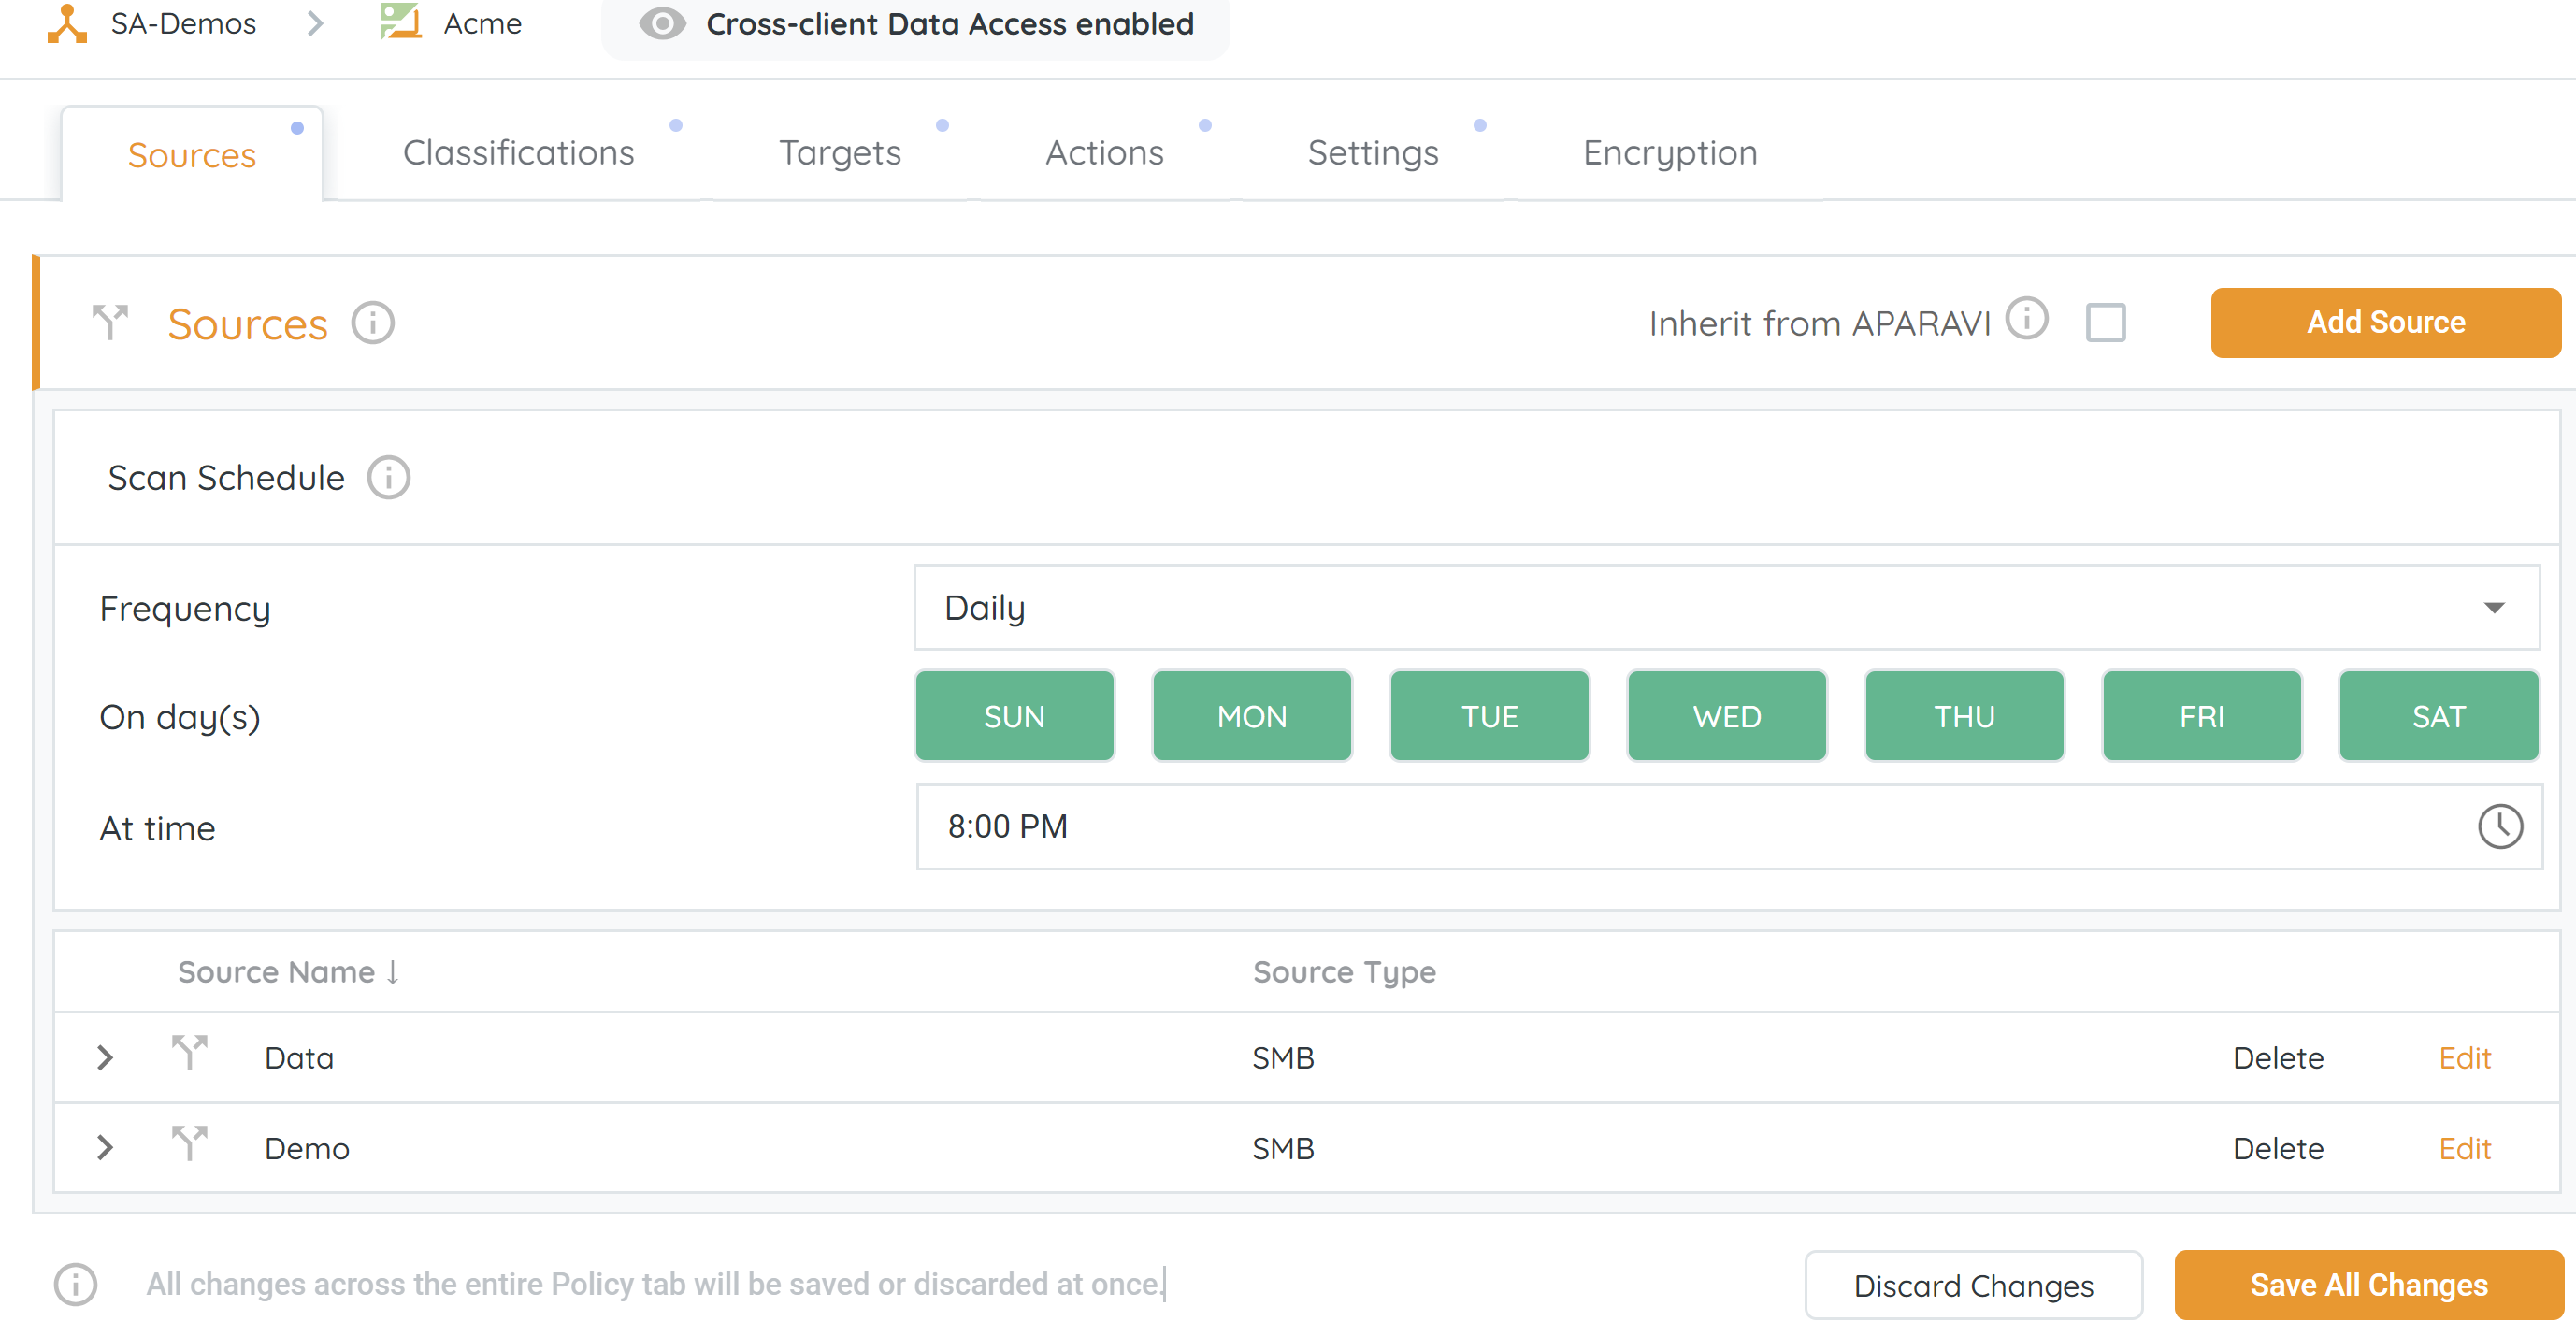
Task: Click the eye icon for cross-client access
Action: click(x=662, y=24)
